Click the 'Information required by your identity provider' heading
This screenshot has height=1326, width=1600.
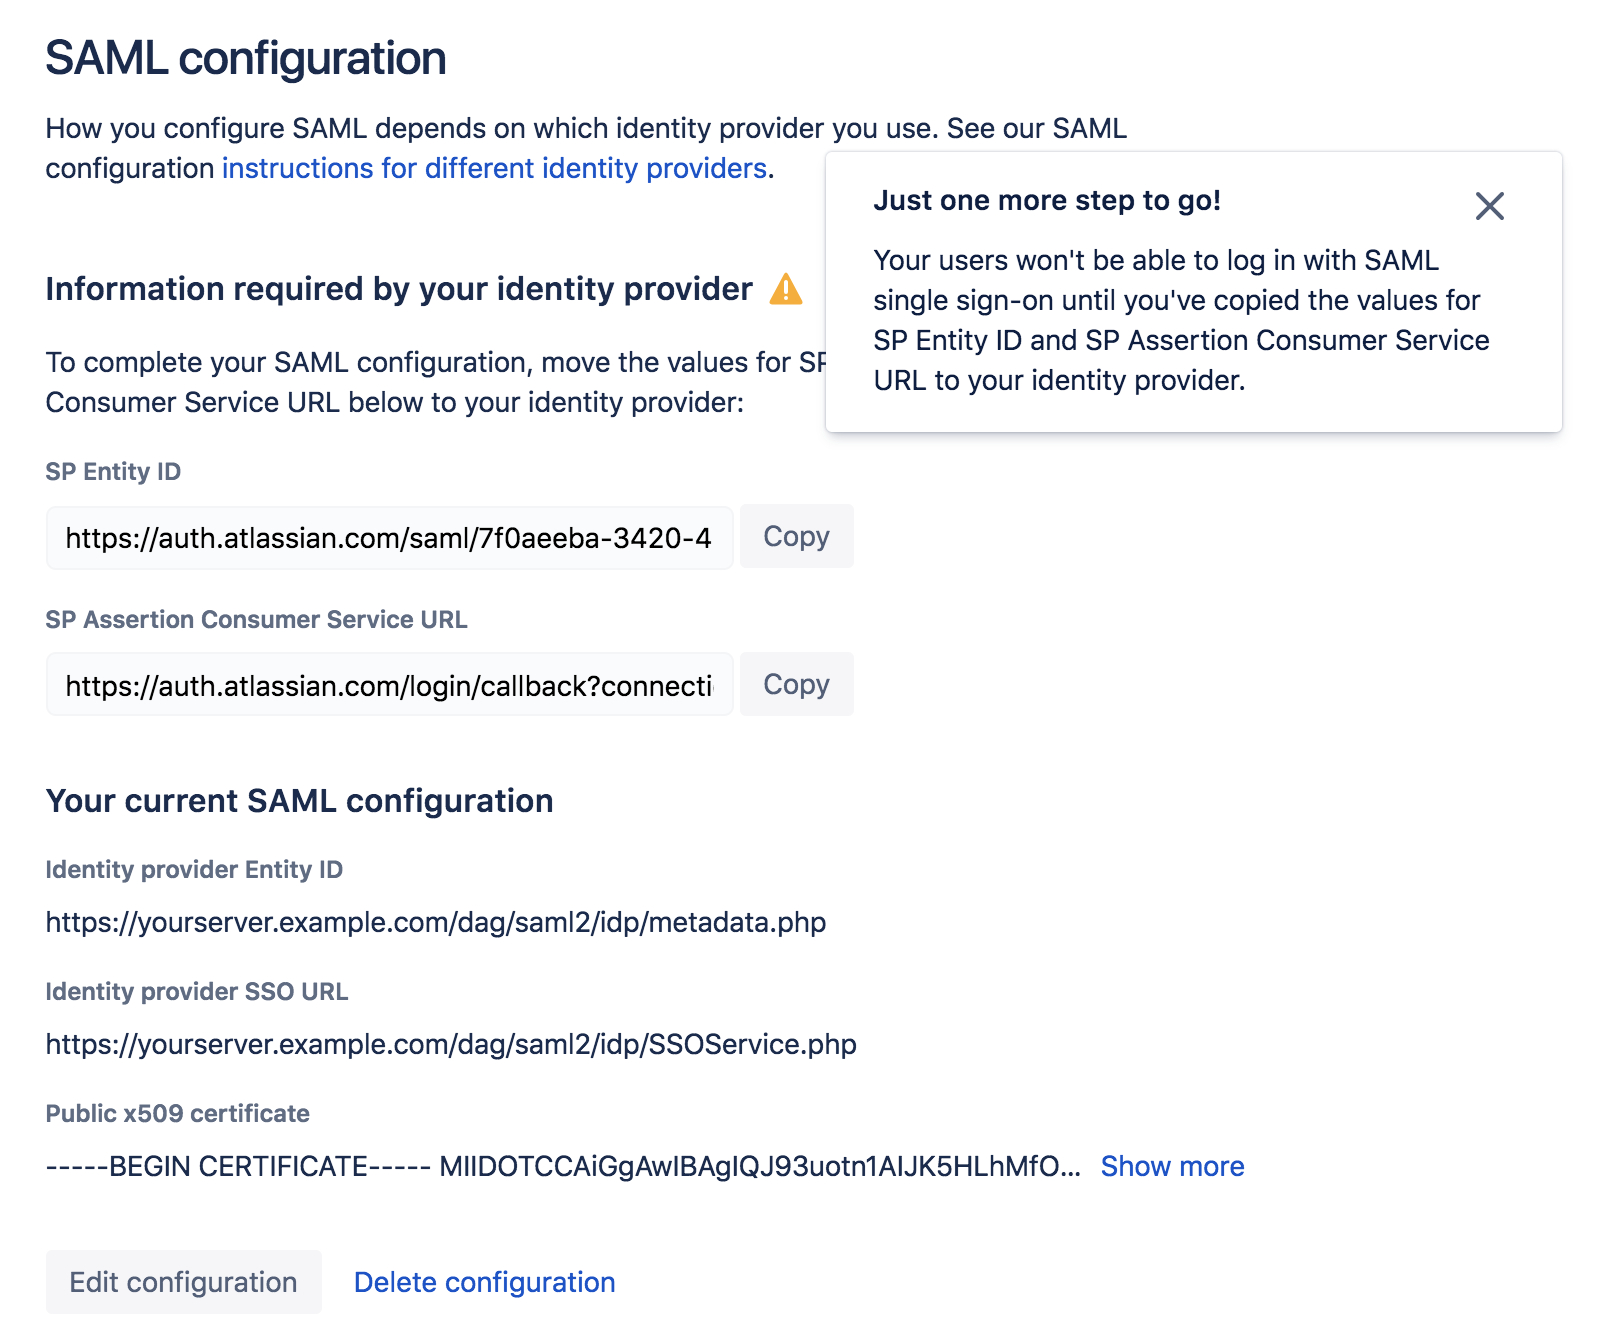[398, 289]
